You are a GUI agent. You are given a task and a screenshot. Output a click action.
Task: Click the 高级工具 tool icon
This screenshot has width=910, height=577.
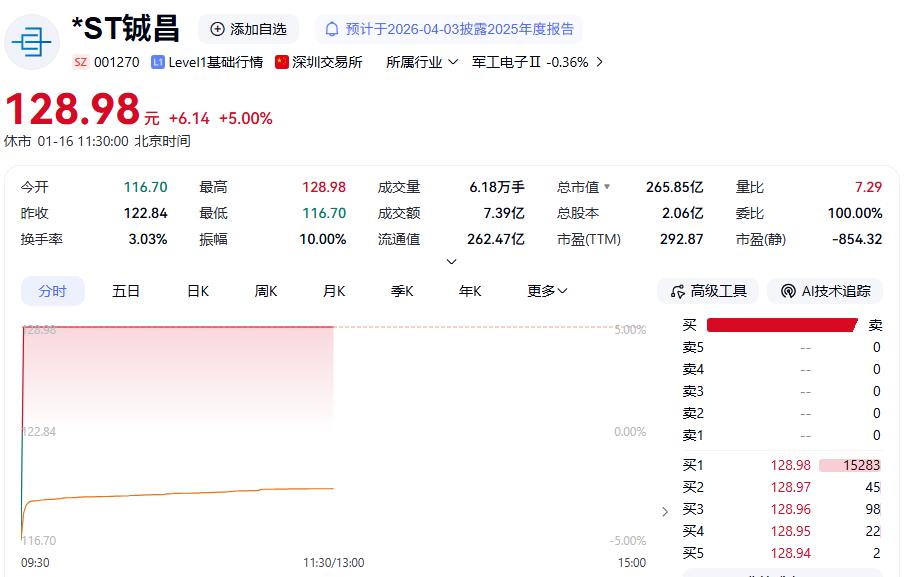coord(677,291)
